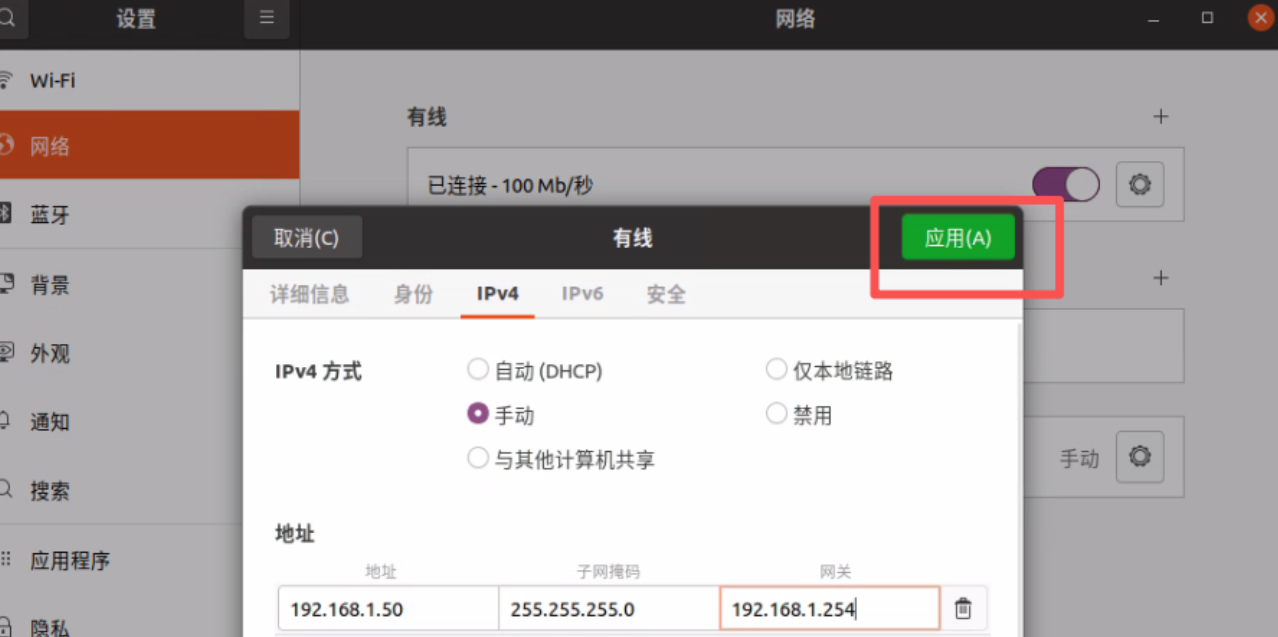This screenshot has width=1278, height=637.
Task: Click the gateway field 192.168.1.254
Action: coord(828,609)
